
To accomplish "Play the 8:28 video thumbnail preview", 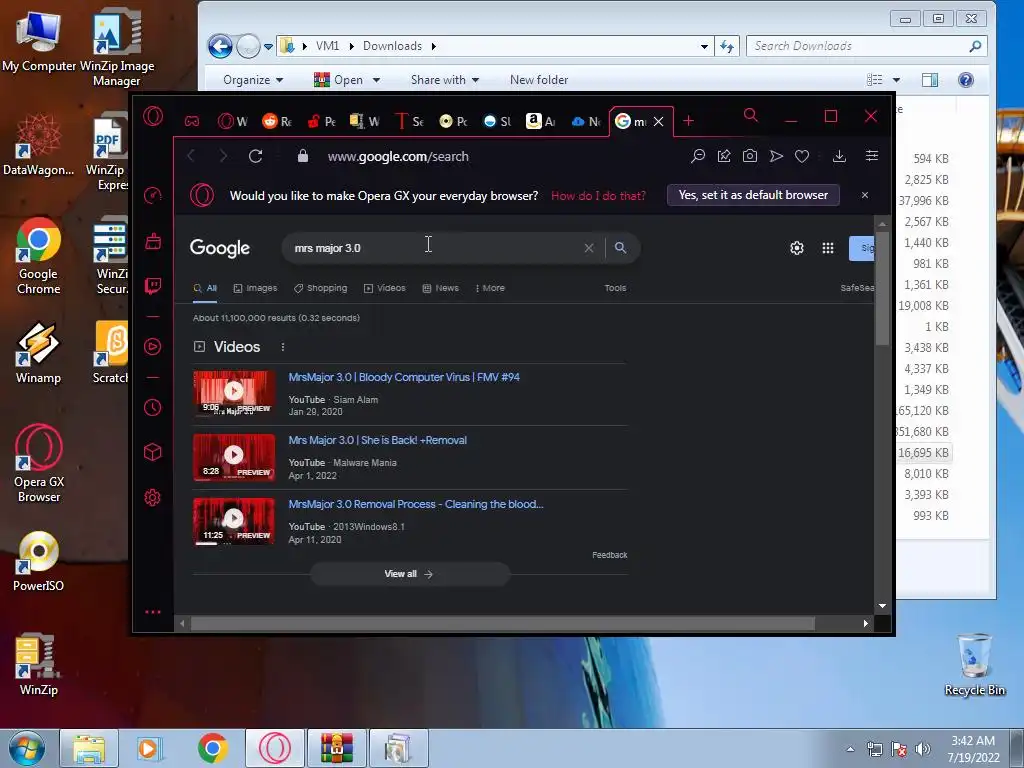I will (x=234, y=457).
